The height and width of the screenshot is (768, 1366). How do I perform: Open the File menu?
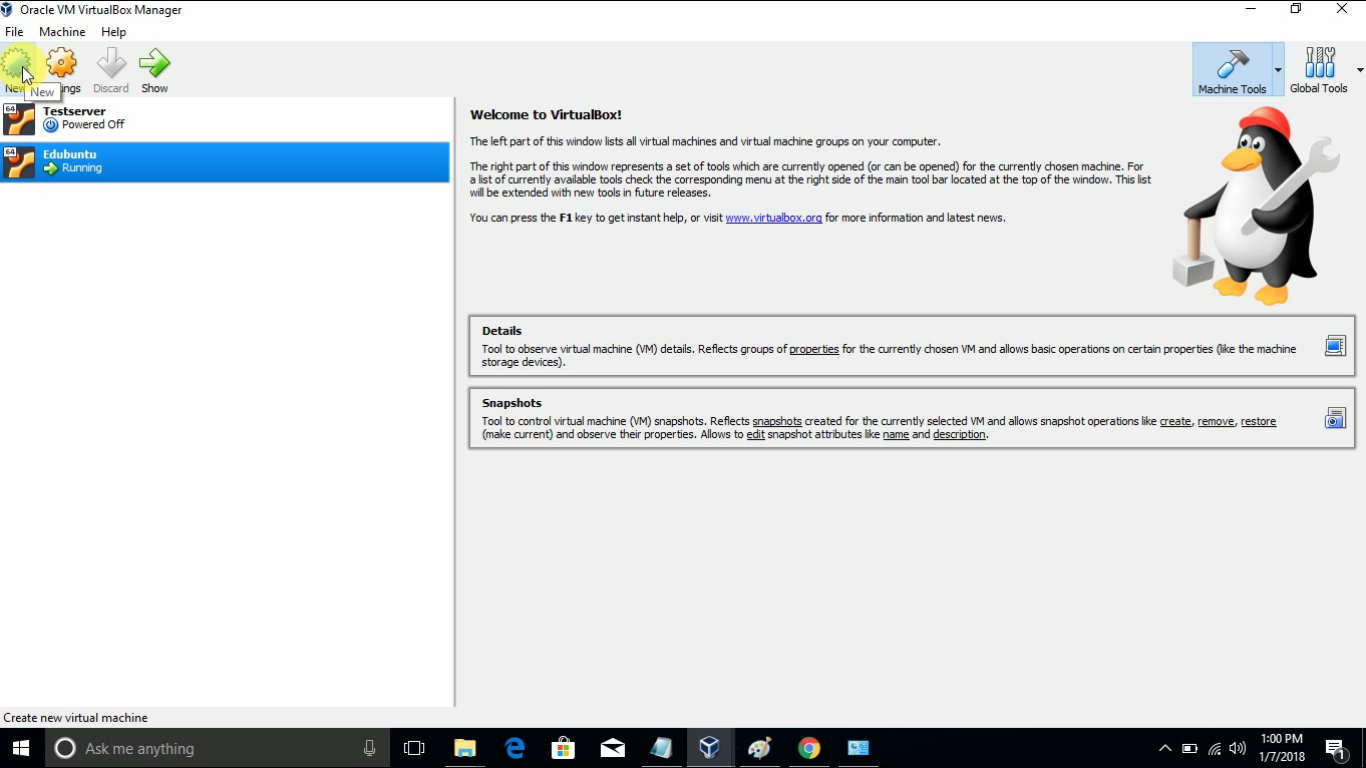14,32
